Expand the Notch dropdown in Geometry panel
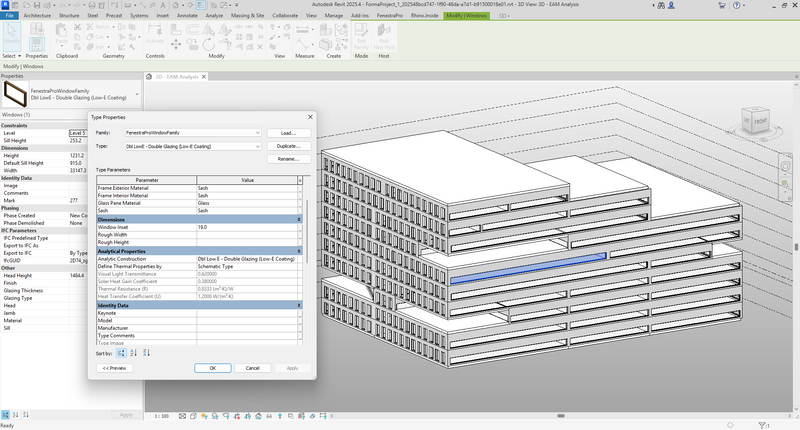 113,27
